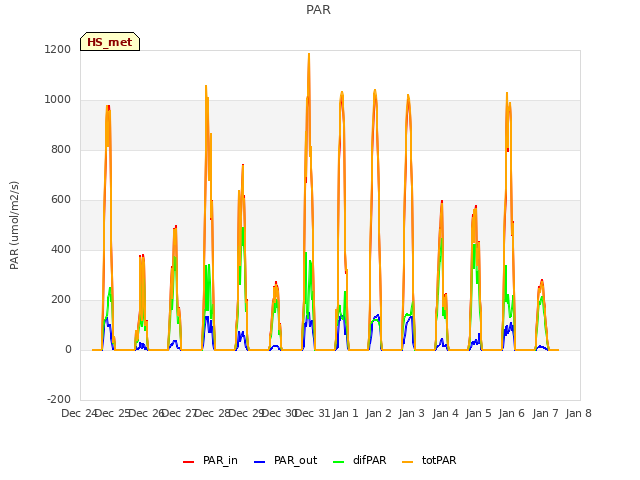The image size is (640, 480).
Task: Select the HS_met annotation label
Action: point(110,42)
